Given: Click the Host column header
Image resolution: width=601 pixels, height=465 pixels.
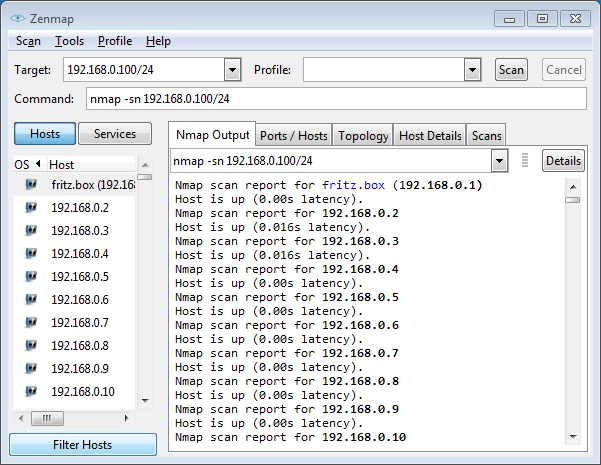Looking at the screenshot, I should 91,164.
